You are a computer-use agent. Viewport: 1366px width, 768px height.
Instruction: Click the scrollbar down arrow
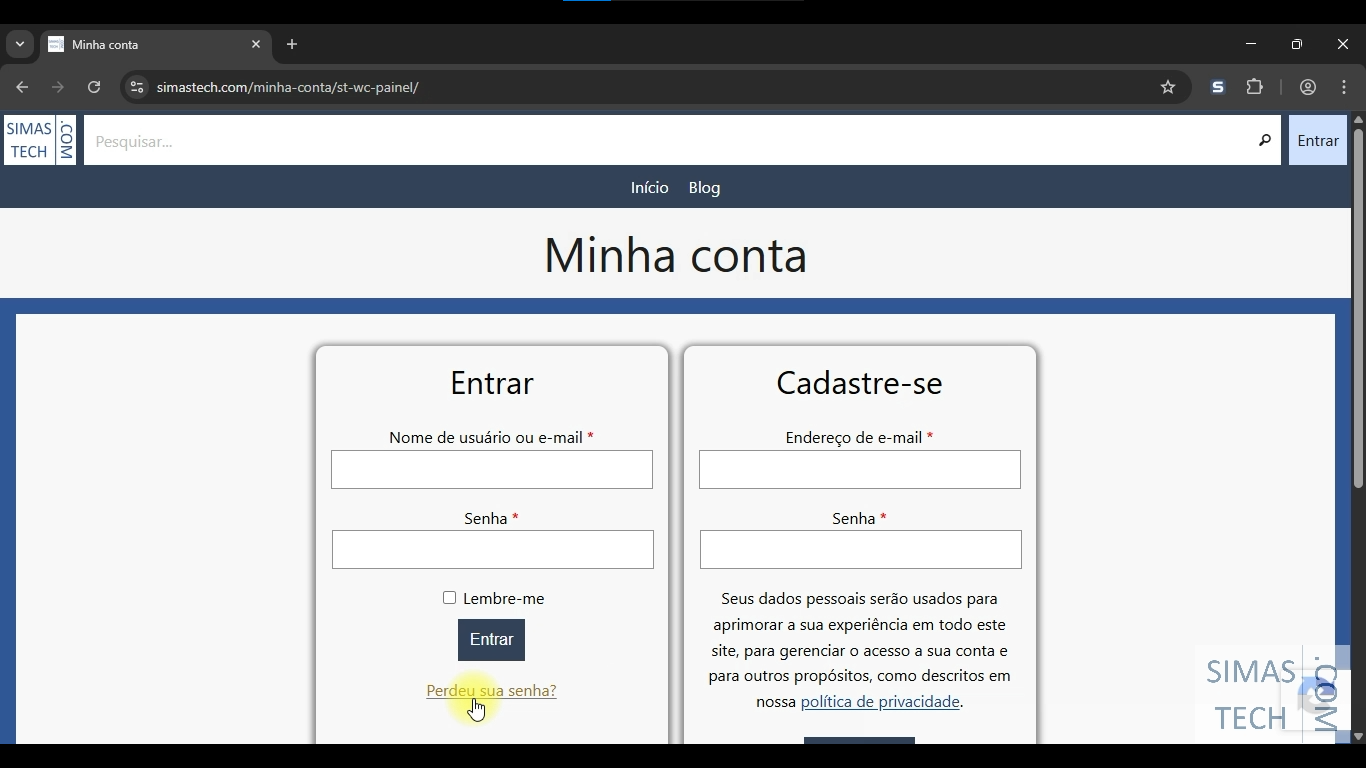tap(1358, 737)
